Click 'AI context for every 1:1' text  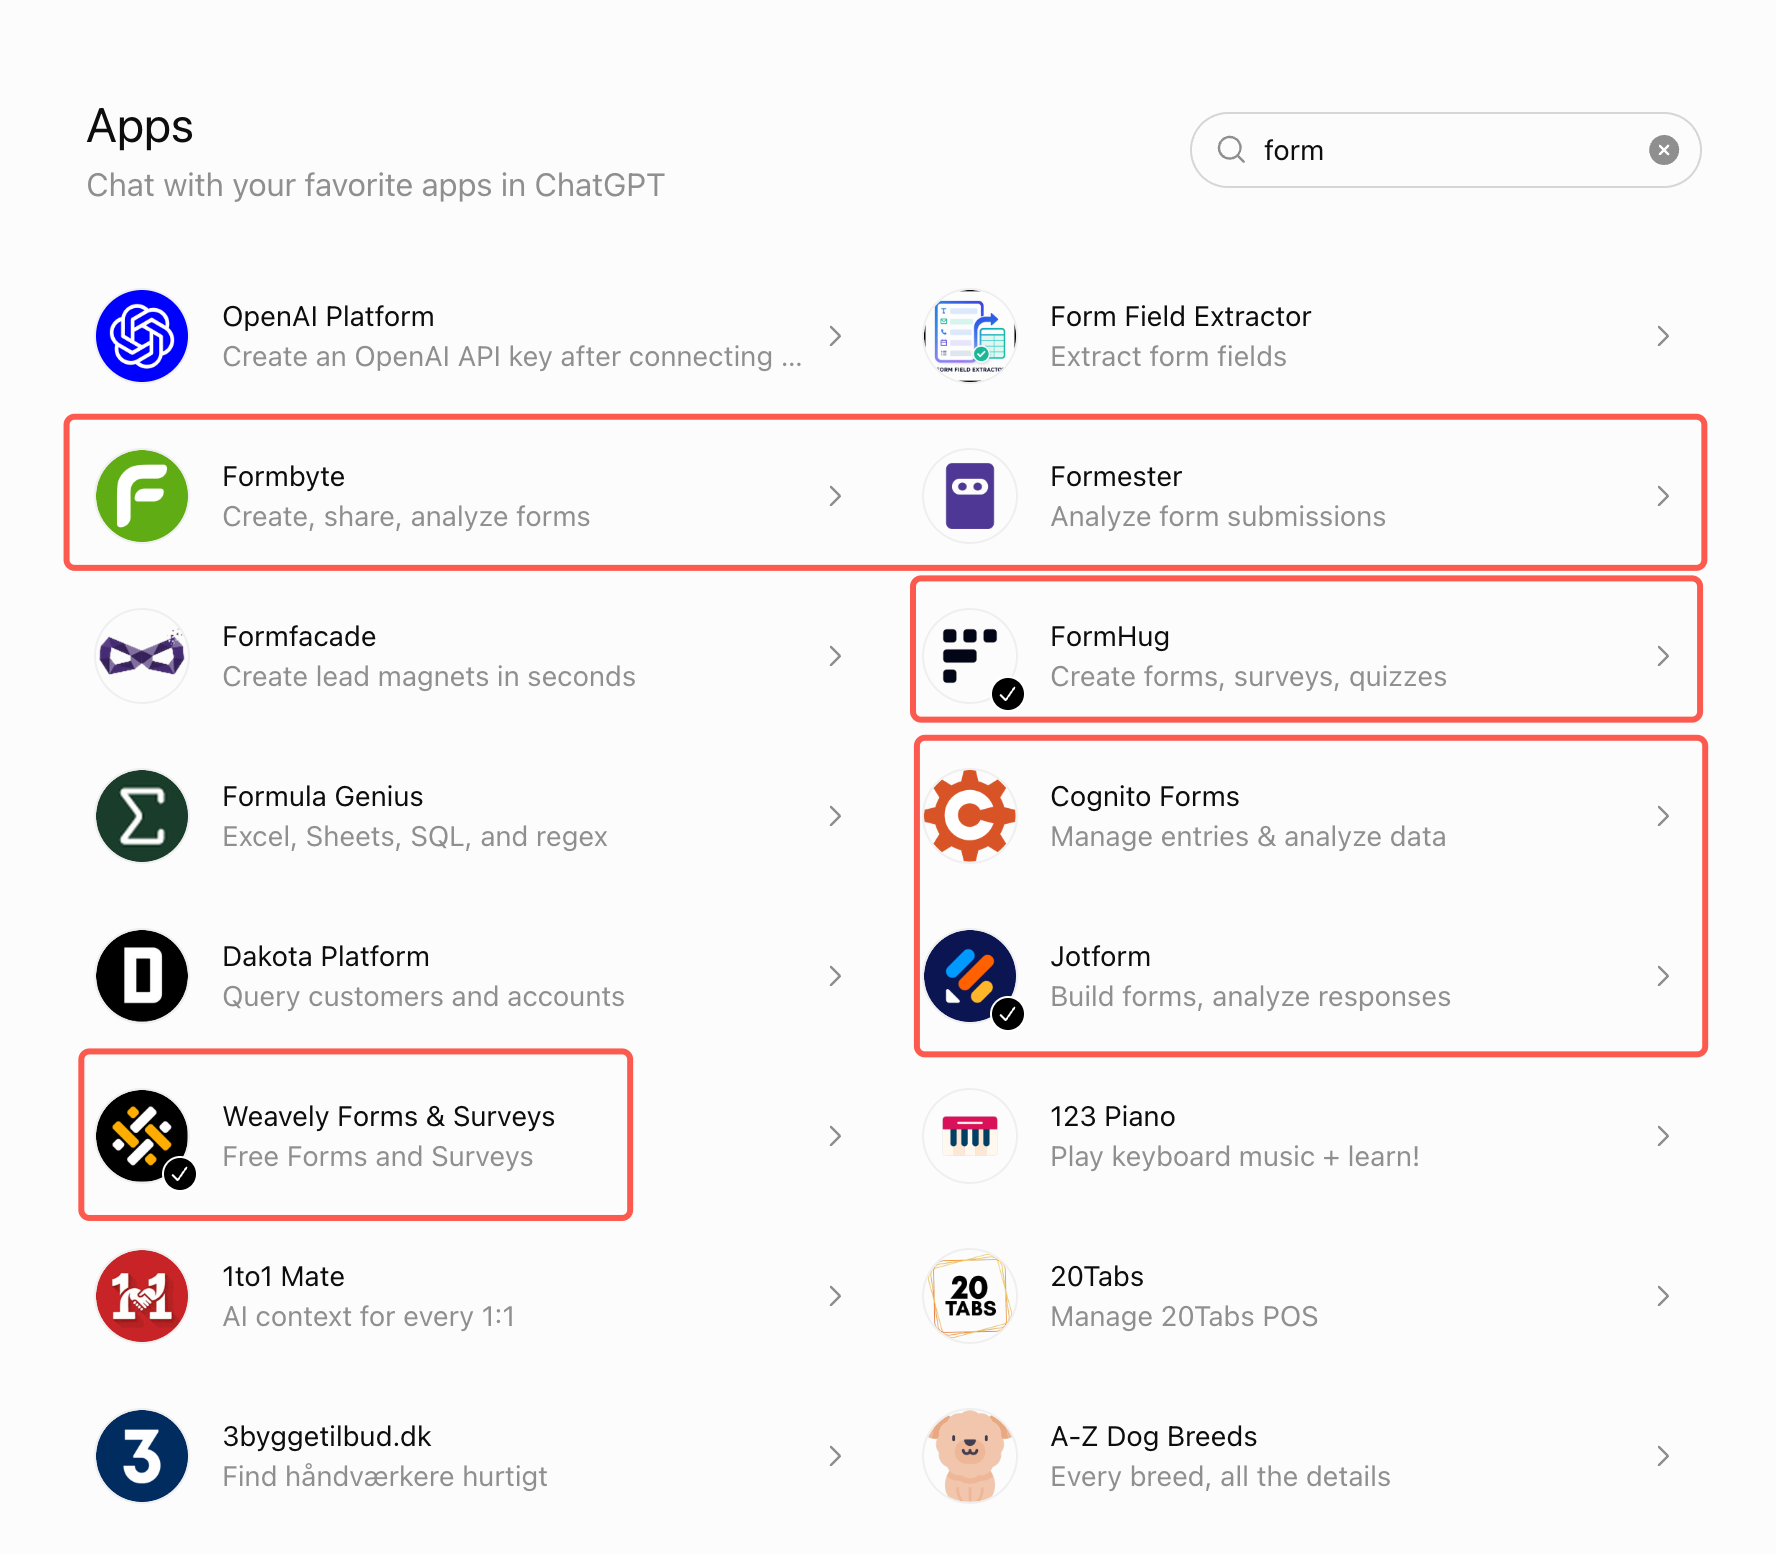[x=368, y=1317]
